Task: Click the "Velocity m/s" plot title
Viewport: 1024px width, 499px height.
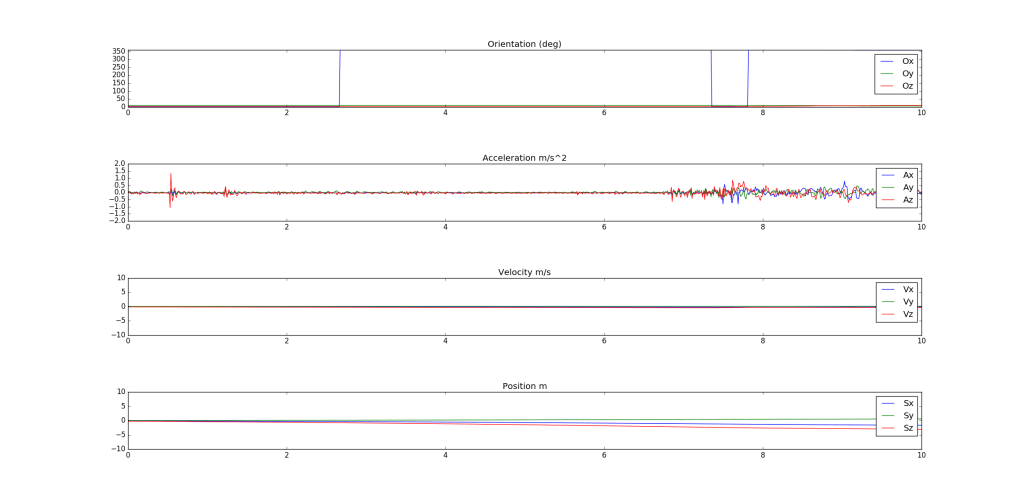Action: click(x=524, y=272)
